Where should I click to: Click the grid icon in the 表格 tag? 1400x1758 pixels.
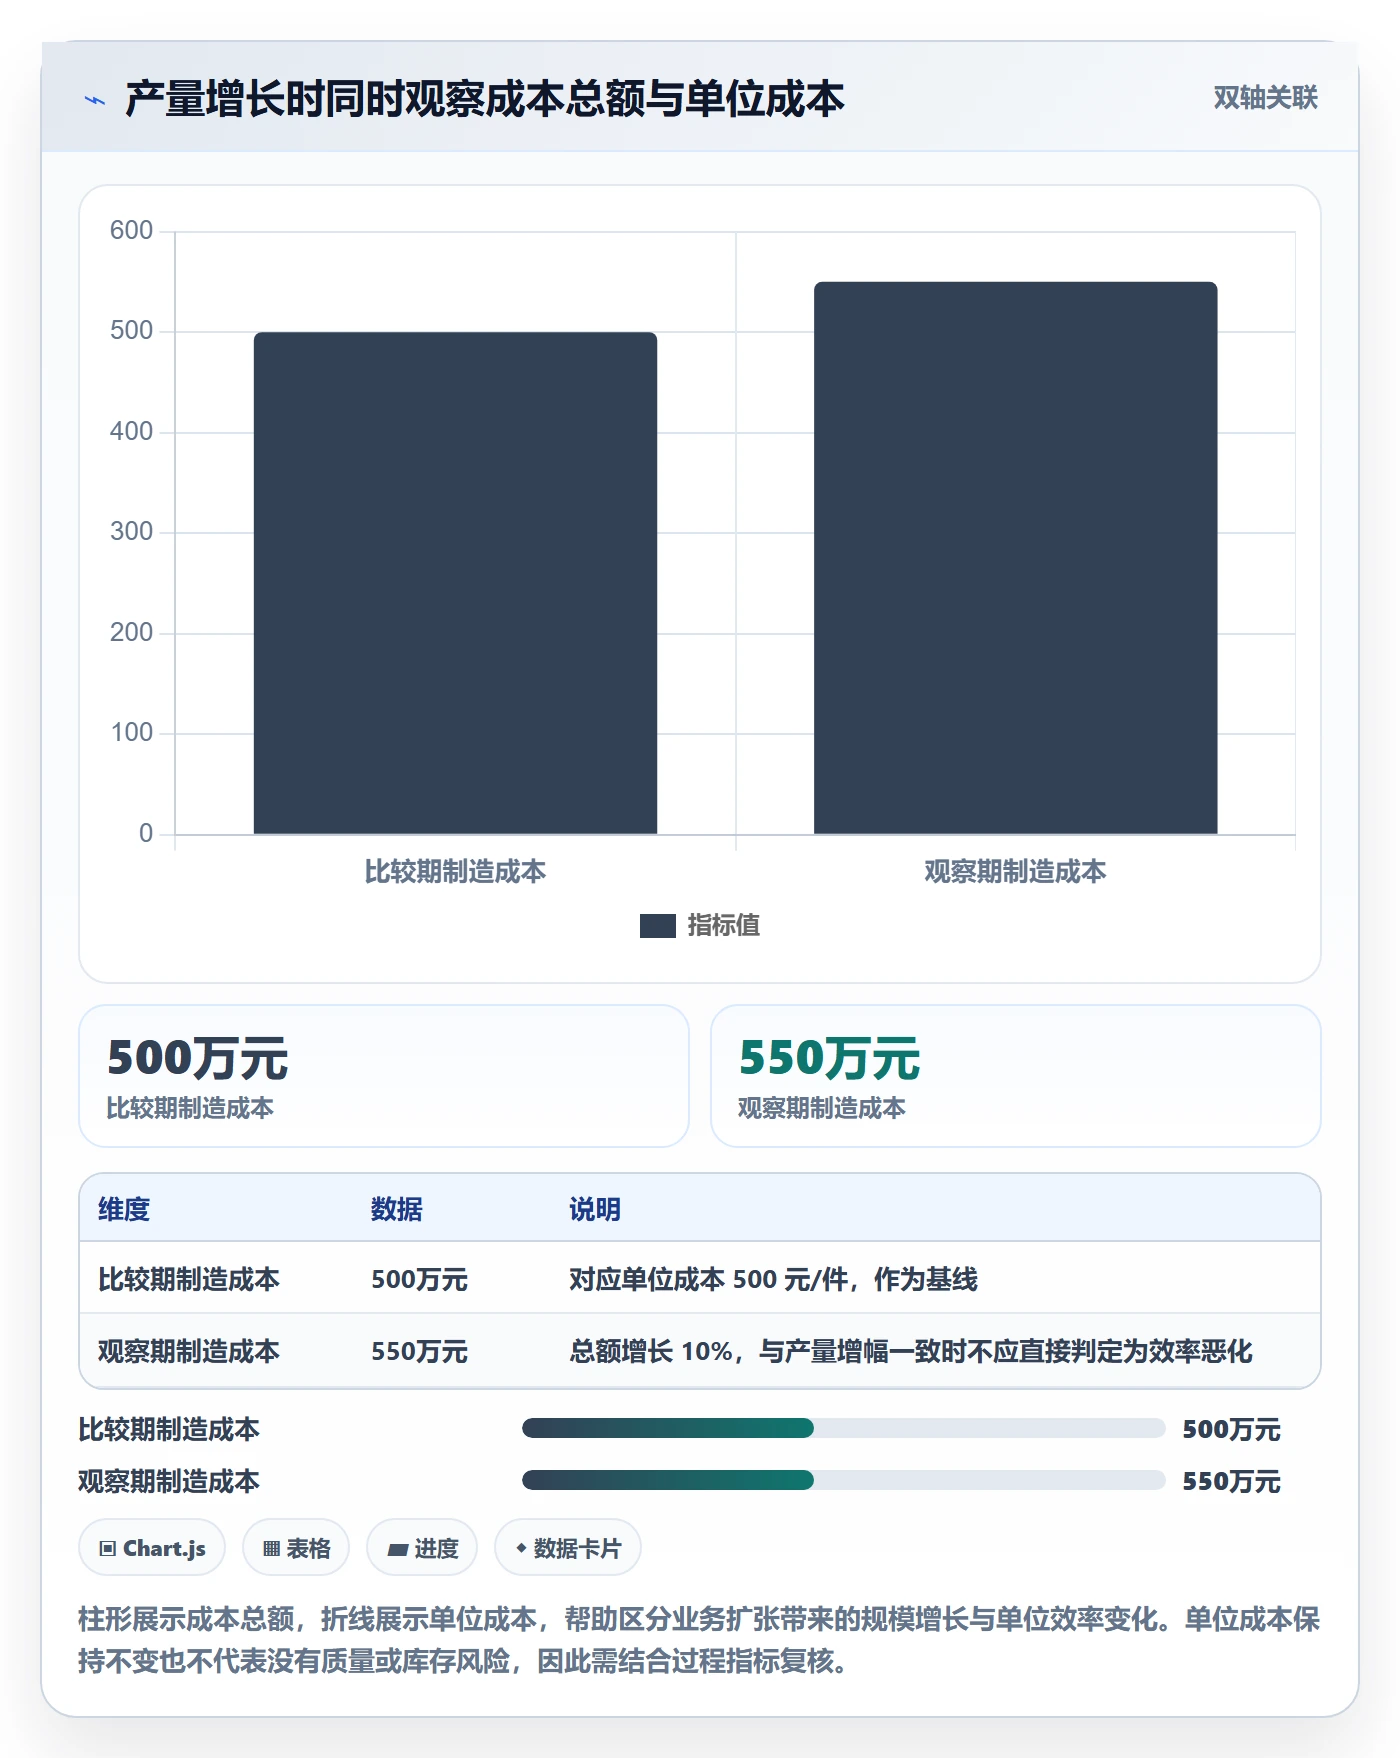(271, 1549)
